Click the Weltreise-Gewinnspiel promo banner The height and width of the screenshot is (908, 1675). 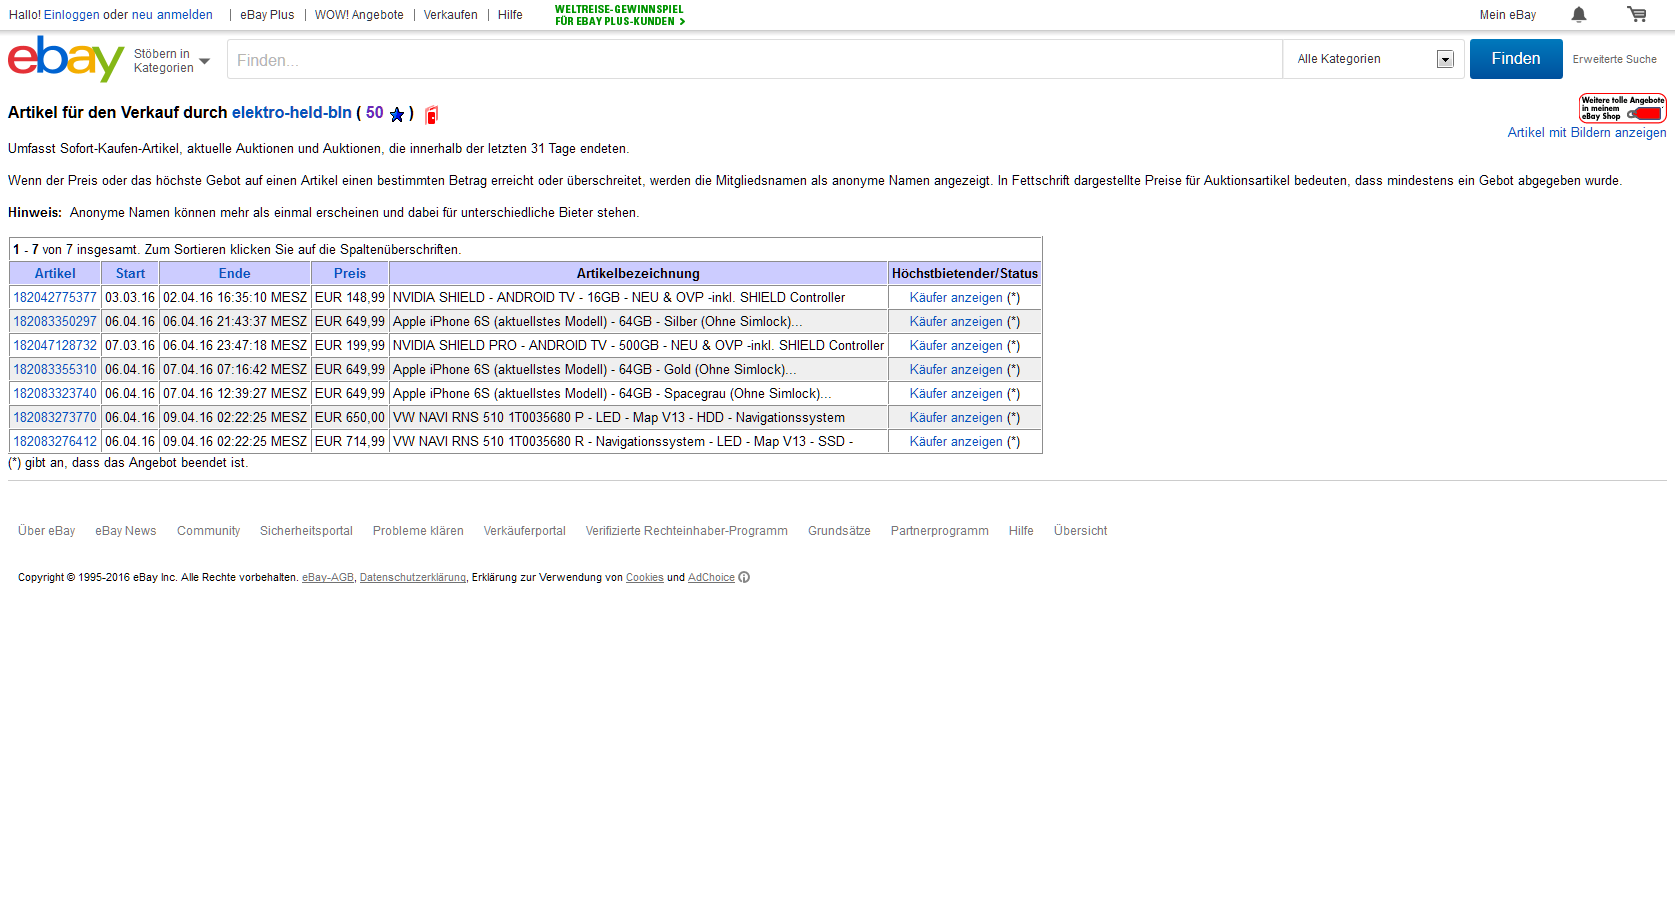[620, 15]
